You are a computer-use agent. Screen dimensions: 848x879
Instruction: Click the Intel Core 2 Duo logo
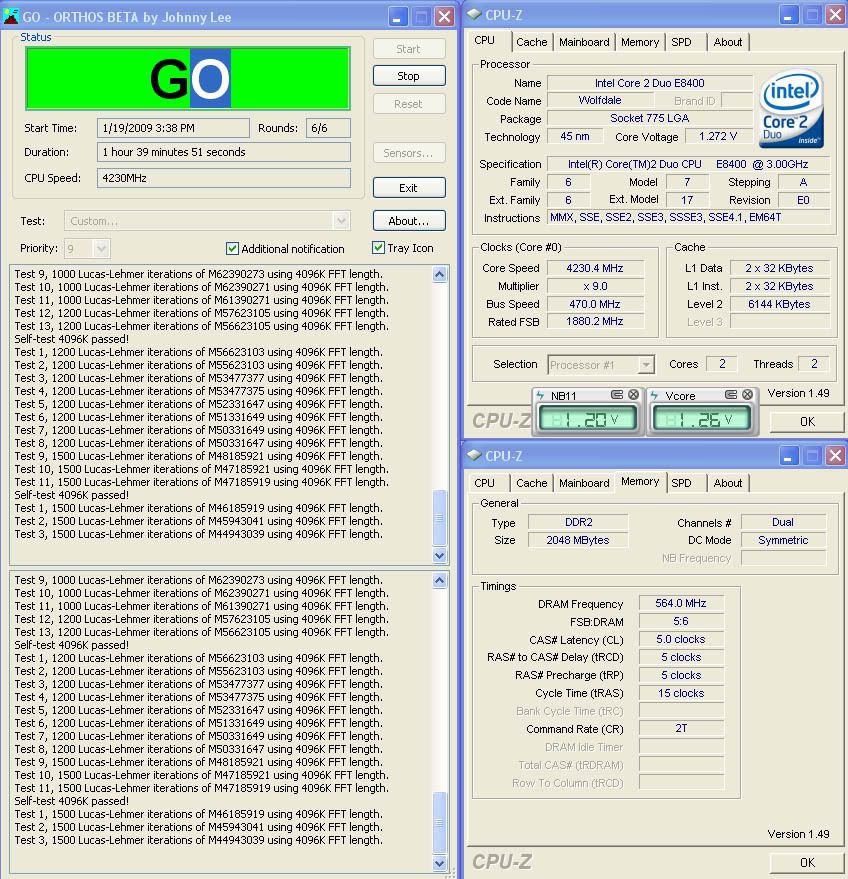[x=791, y=108]
